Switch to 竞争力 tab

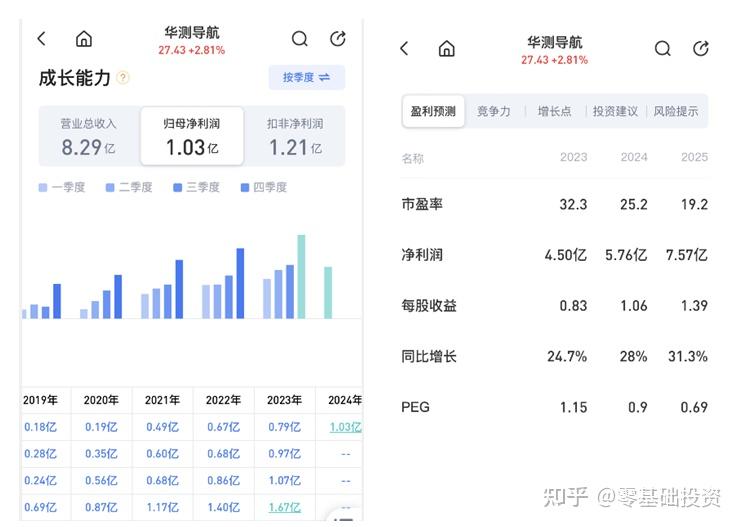494,111
